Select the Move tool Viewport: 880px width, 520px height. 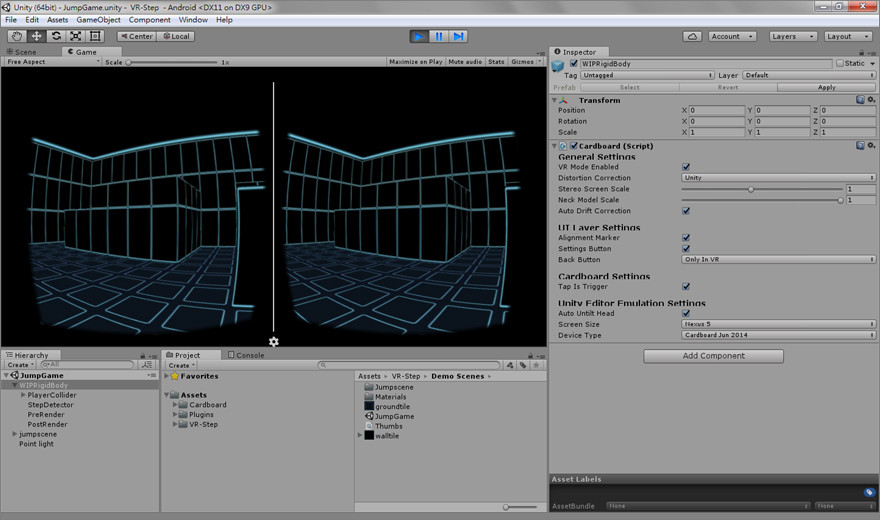coord(36,36)
